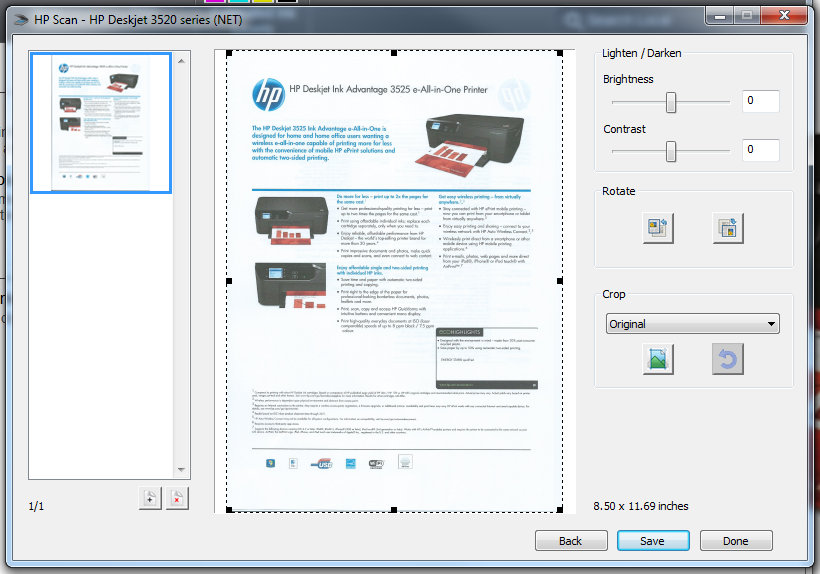Viewport: 820px width, 574px height.
Task: Minimize the HP Scan window
Action: 720,16
